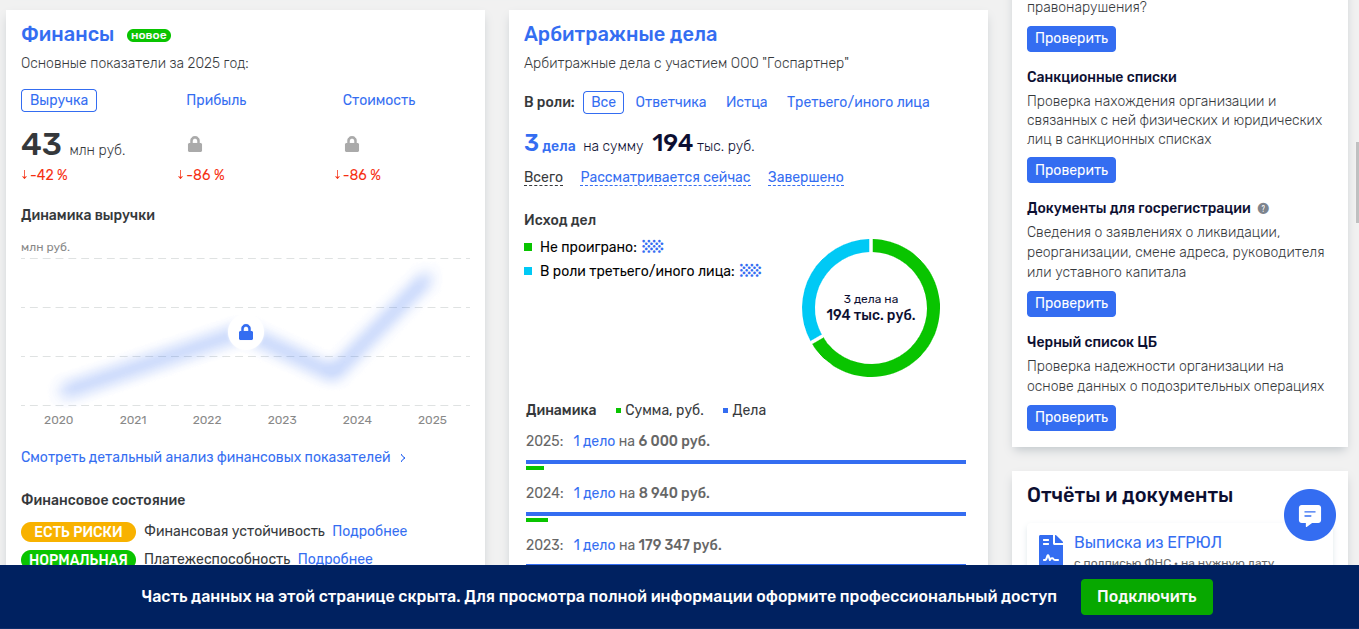Open the '1 дело' link for 2023

593,545
